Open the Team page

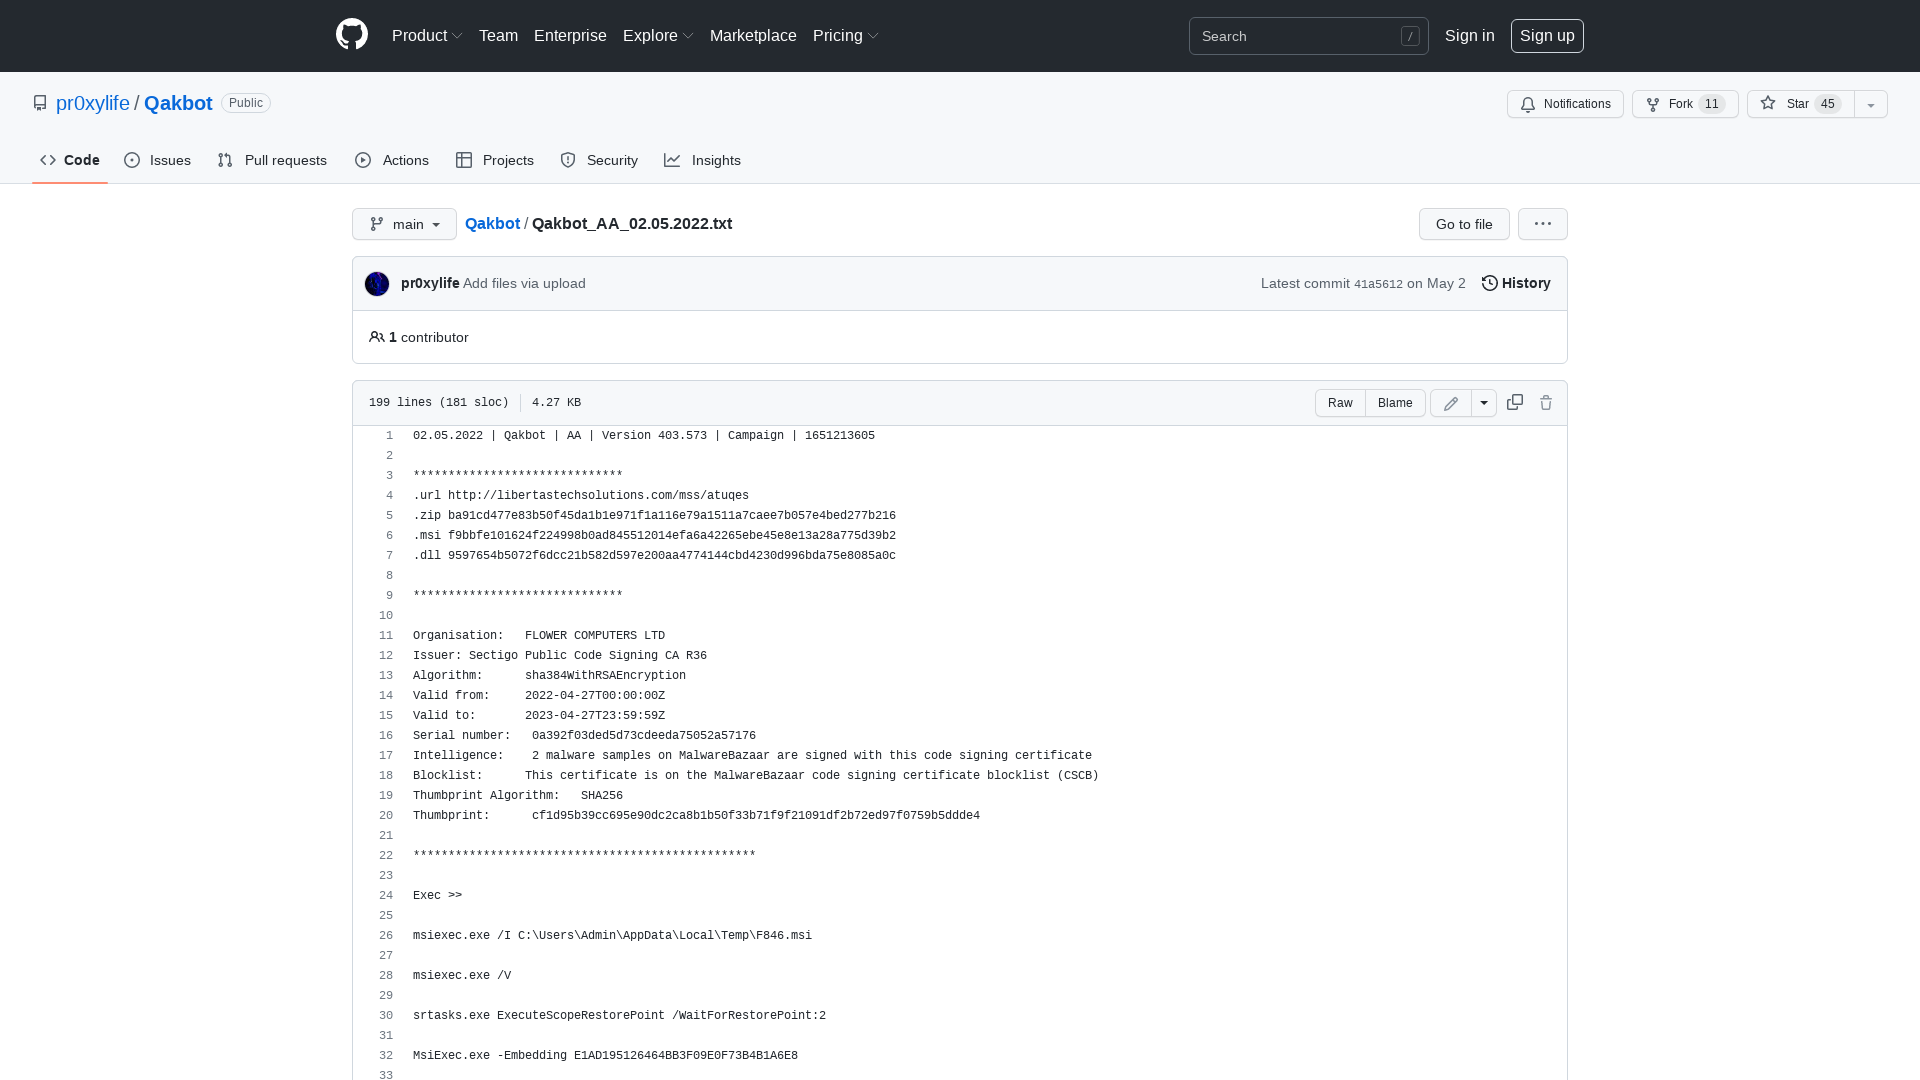click(498, 35)
